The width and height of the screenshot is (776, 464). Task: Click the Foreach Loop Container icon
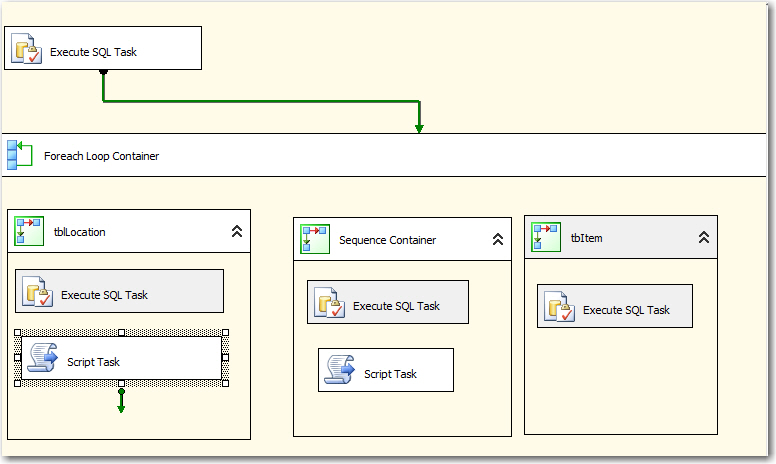[20, 155]
